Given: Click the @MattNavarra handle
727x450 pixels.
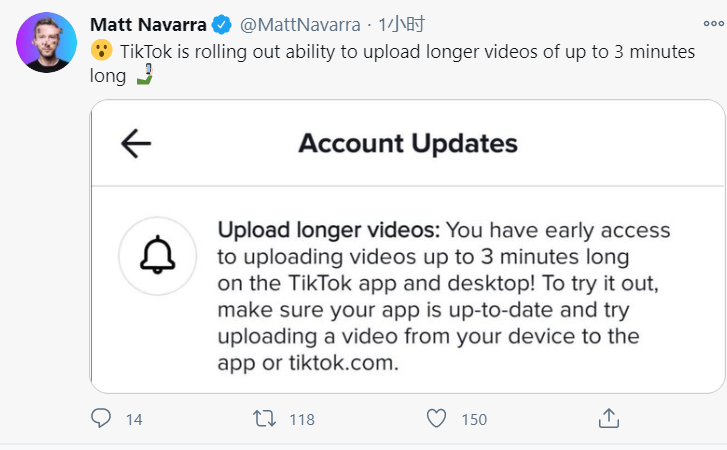Looking at the screenshot, I should click(316, 24).
